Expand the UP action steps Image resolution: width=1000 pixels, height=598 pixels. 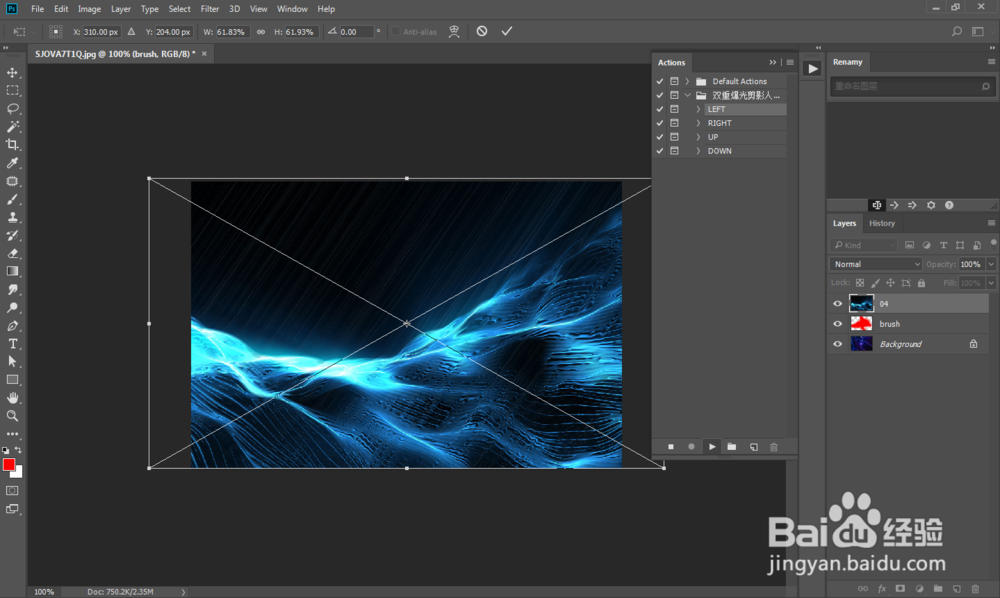coord(698,137)
